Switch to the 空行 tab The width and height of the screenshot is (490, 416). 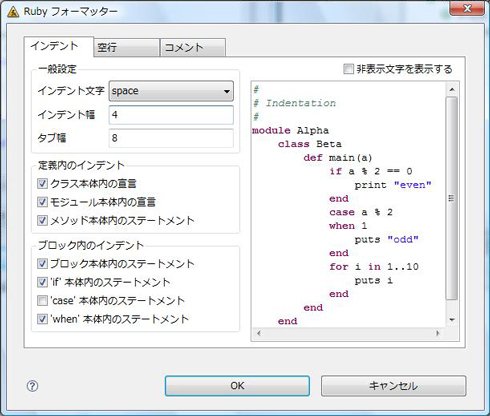coord(126,47)
